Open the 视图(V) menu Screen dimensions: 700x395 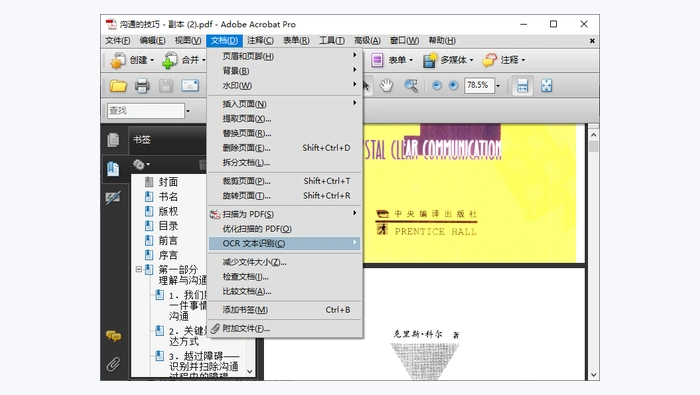[188, 41]
